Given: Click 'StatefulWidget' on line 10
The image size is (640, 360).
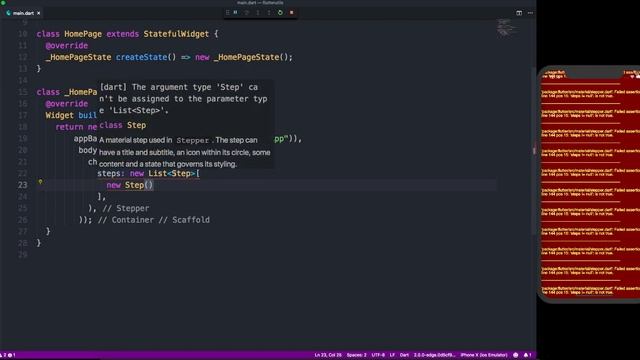Looking at the screenshot, I should click(176, 34).
